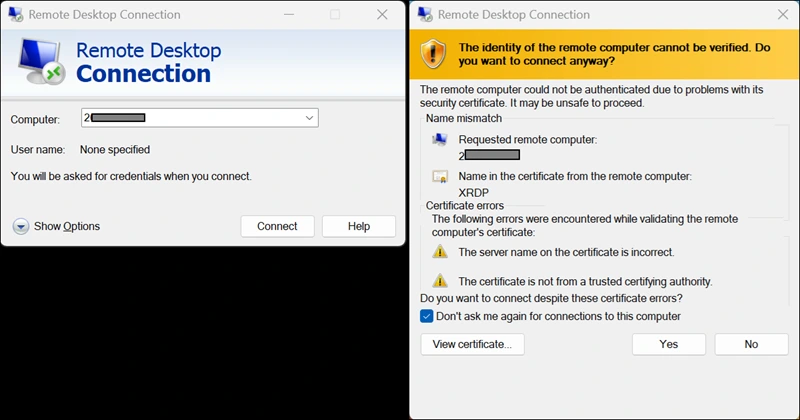Select the XRDP certificate name text

click(473, 193)
